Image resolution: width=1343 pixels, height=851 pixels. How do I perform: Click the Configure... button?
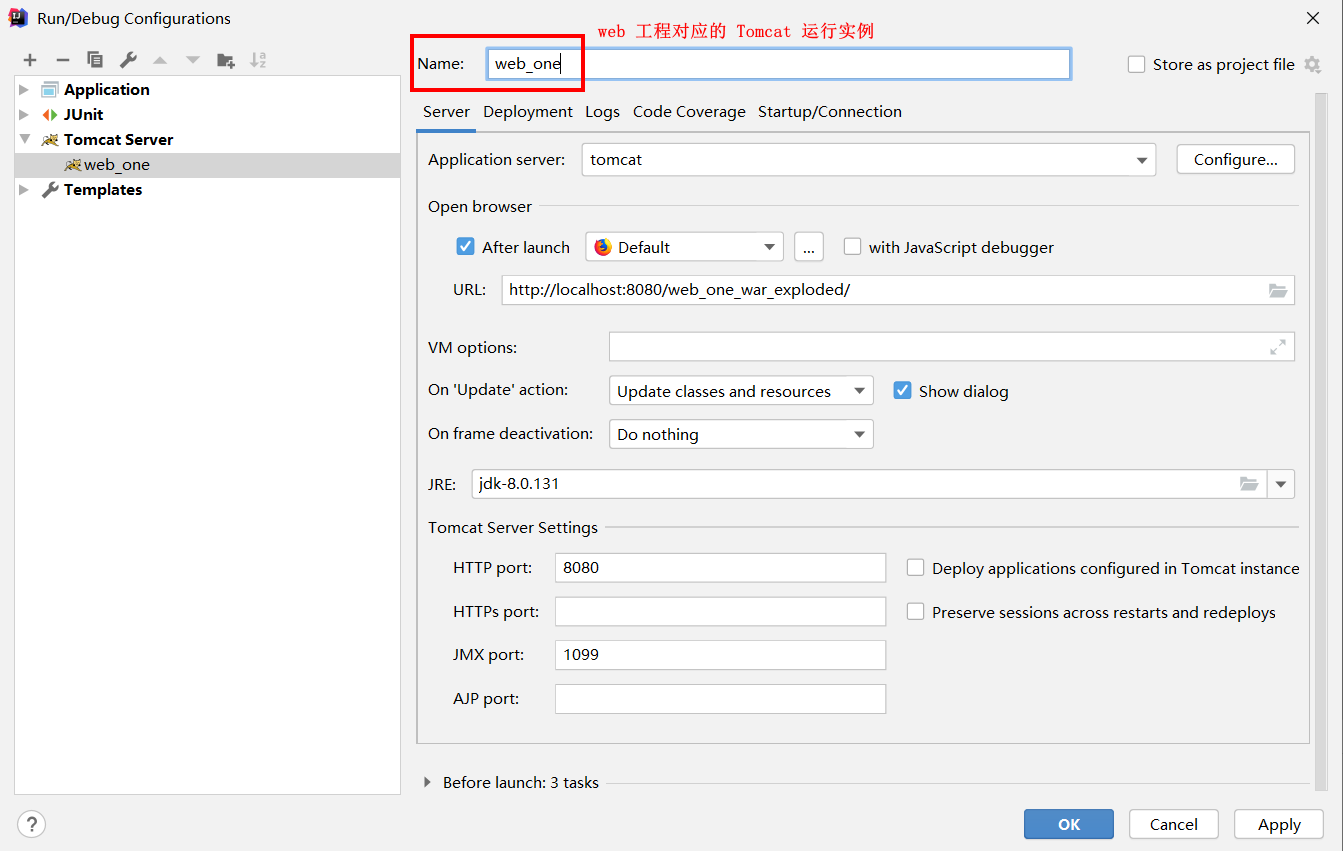click(1236, 160)
